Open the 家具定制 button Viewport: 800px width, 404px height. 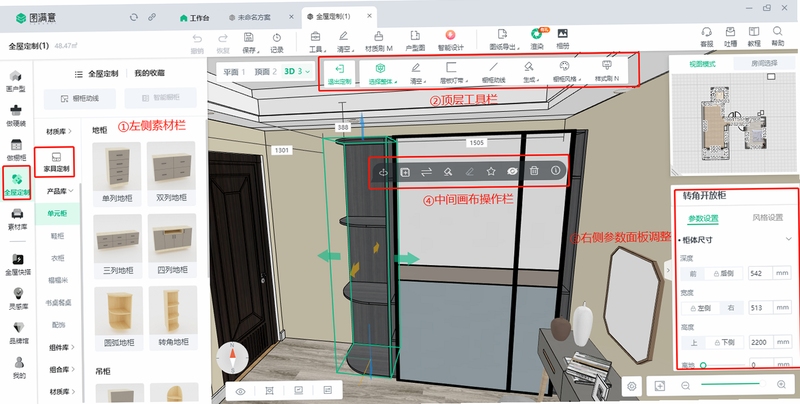pos(56,162)
